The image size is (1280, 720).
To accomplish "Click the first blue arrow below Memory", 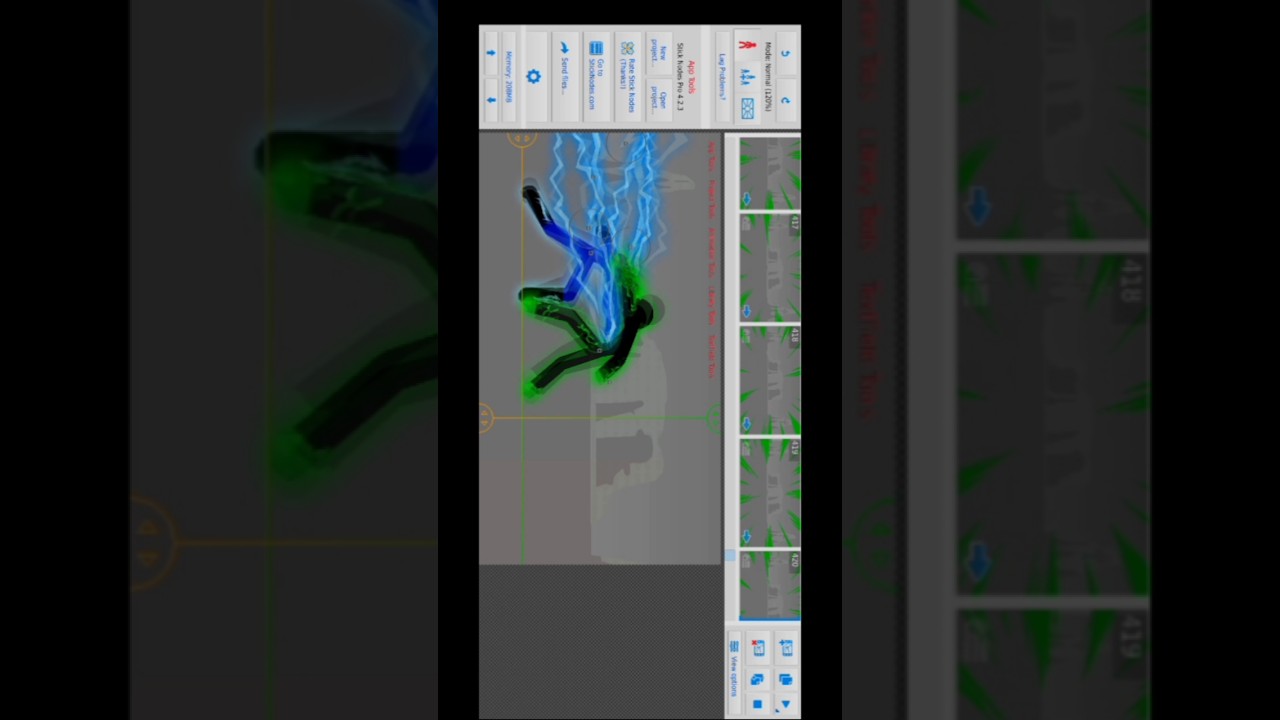I will [491, 52].
